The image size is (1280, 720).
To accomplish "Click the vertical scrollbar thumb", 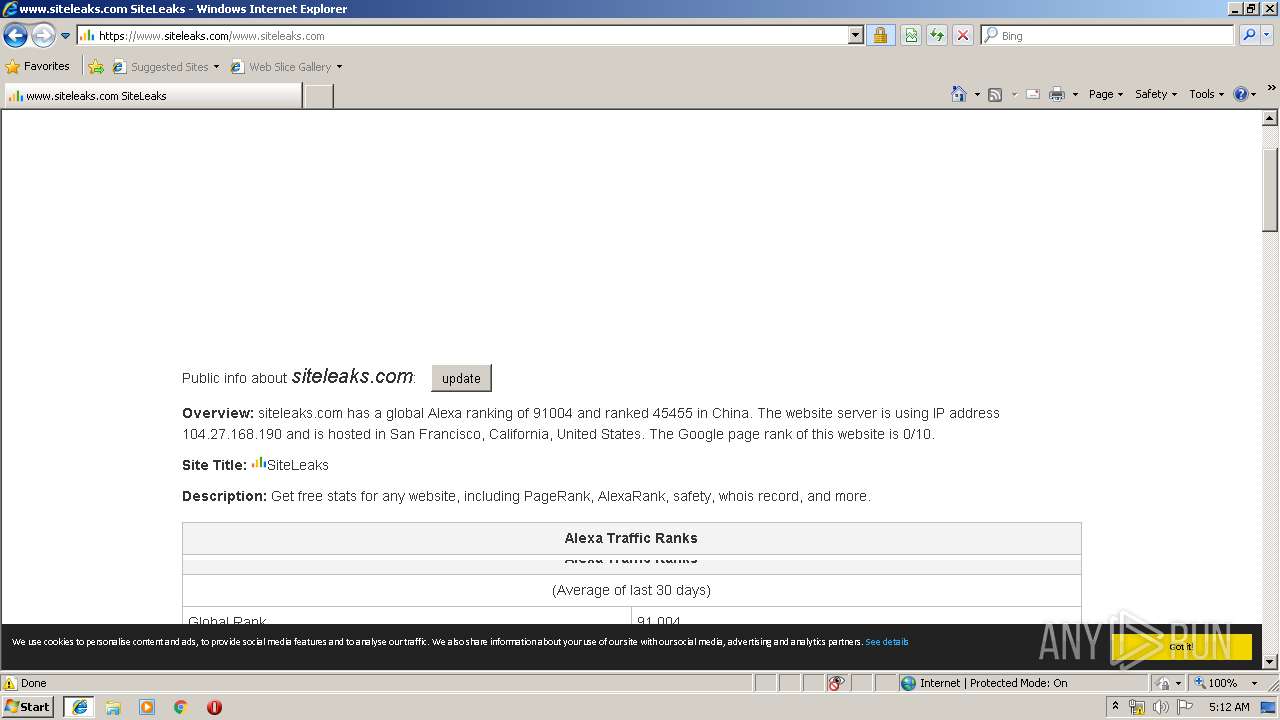I will (1270, 190).
